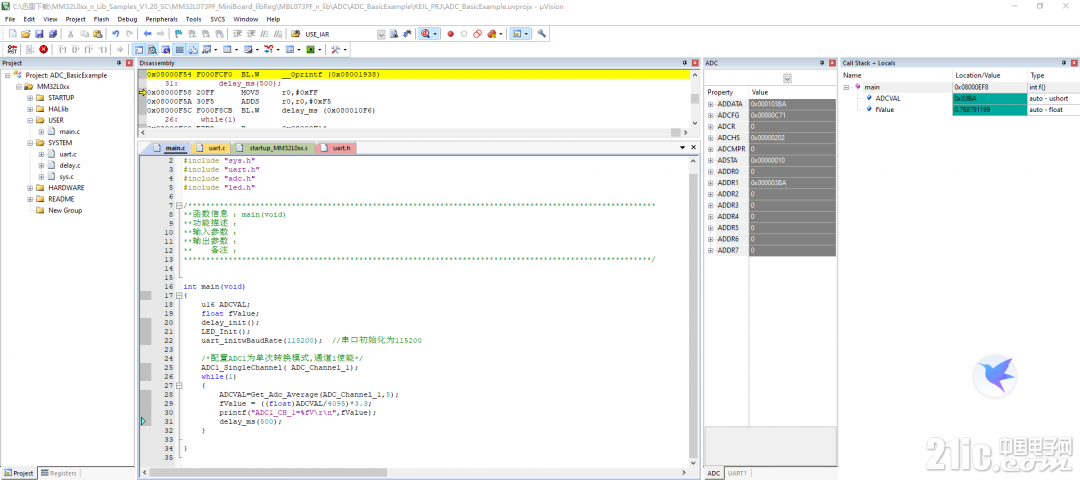Paste from clipboard using toolbar icon
The height and width of the screenshot is (480, 1080).
pyautogui.click(x=97, y=34)
